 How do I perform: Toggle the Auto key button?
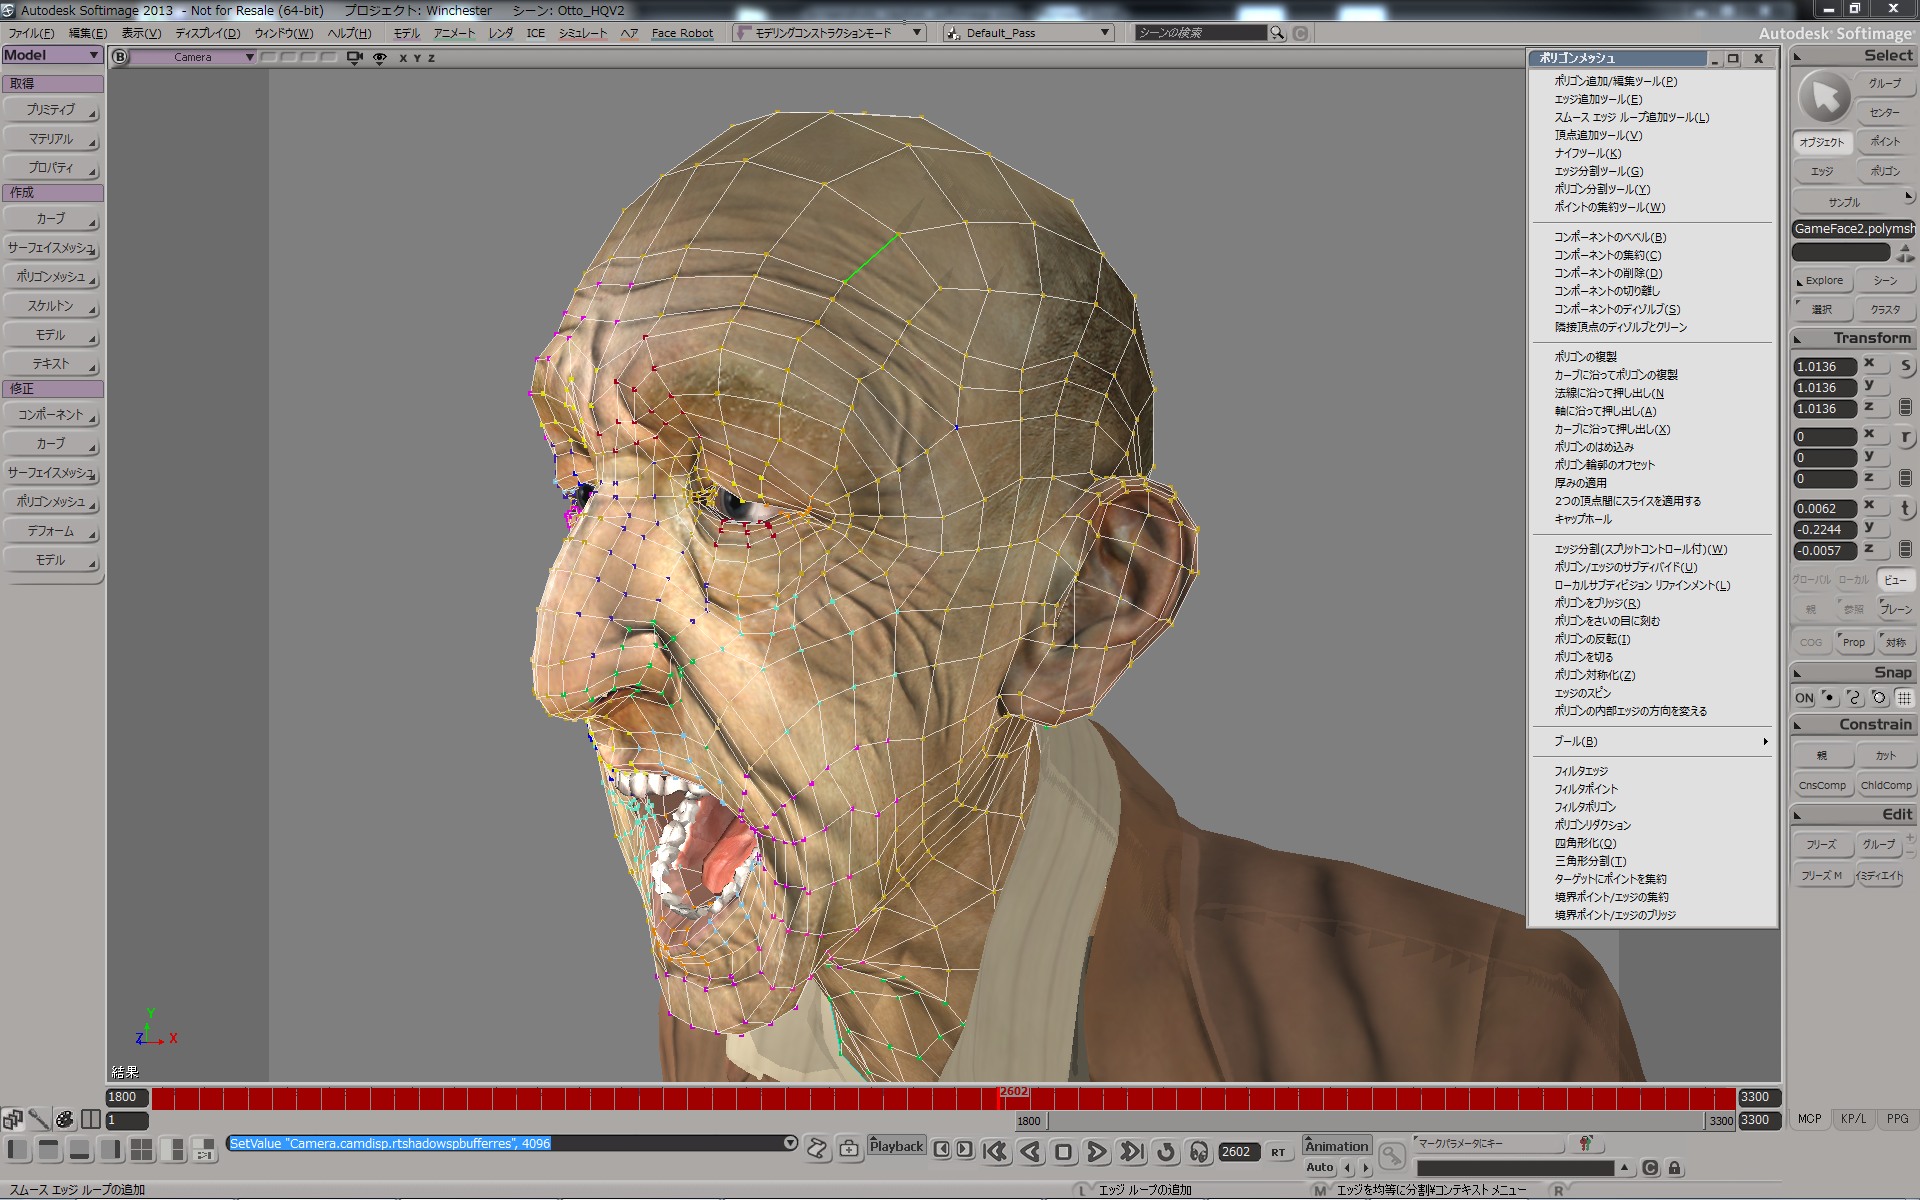[1319, 1167]
